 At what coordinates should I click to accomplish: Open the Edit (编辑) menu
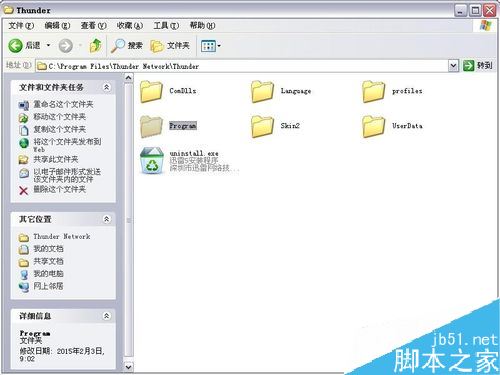[57, 25]
